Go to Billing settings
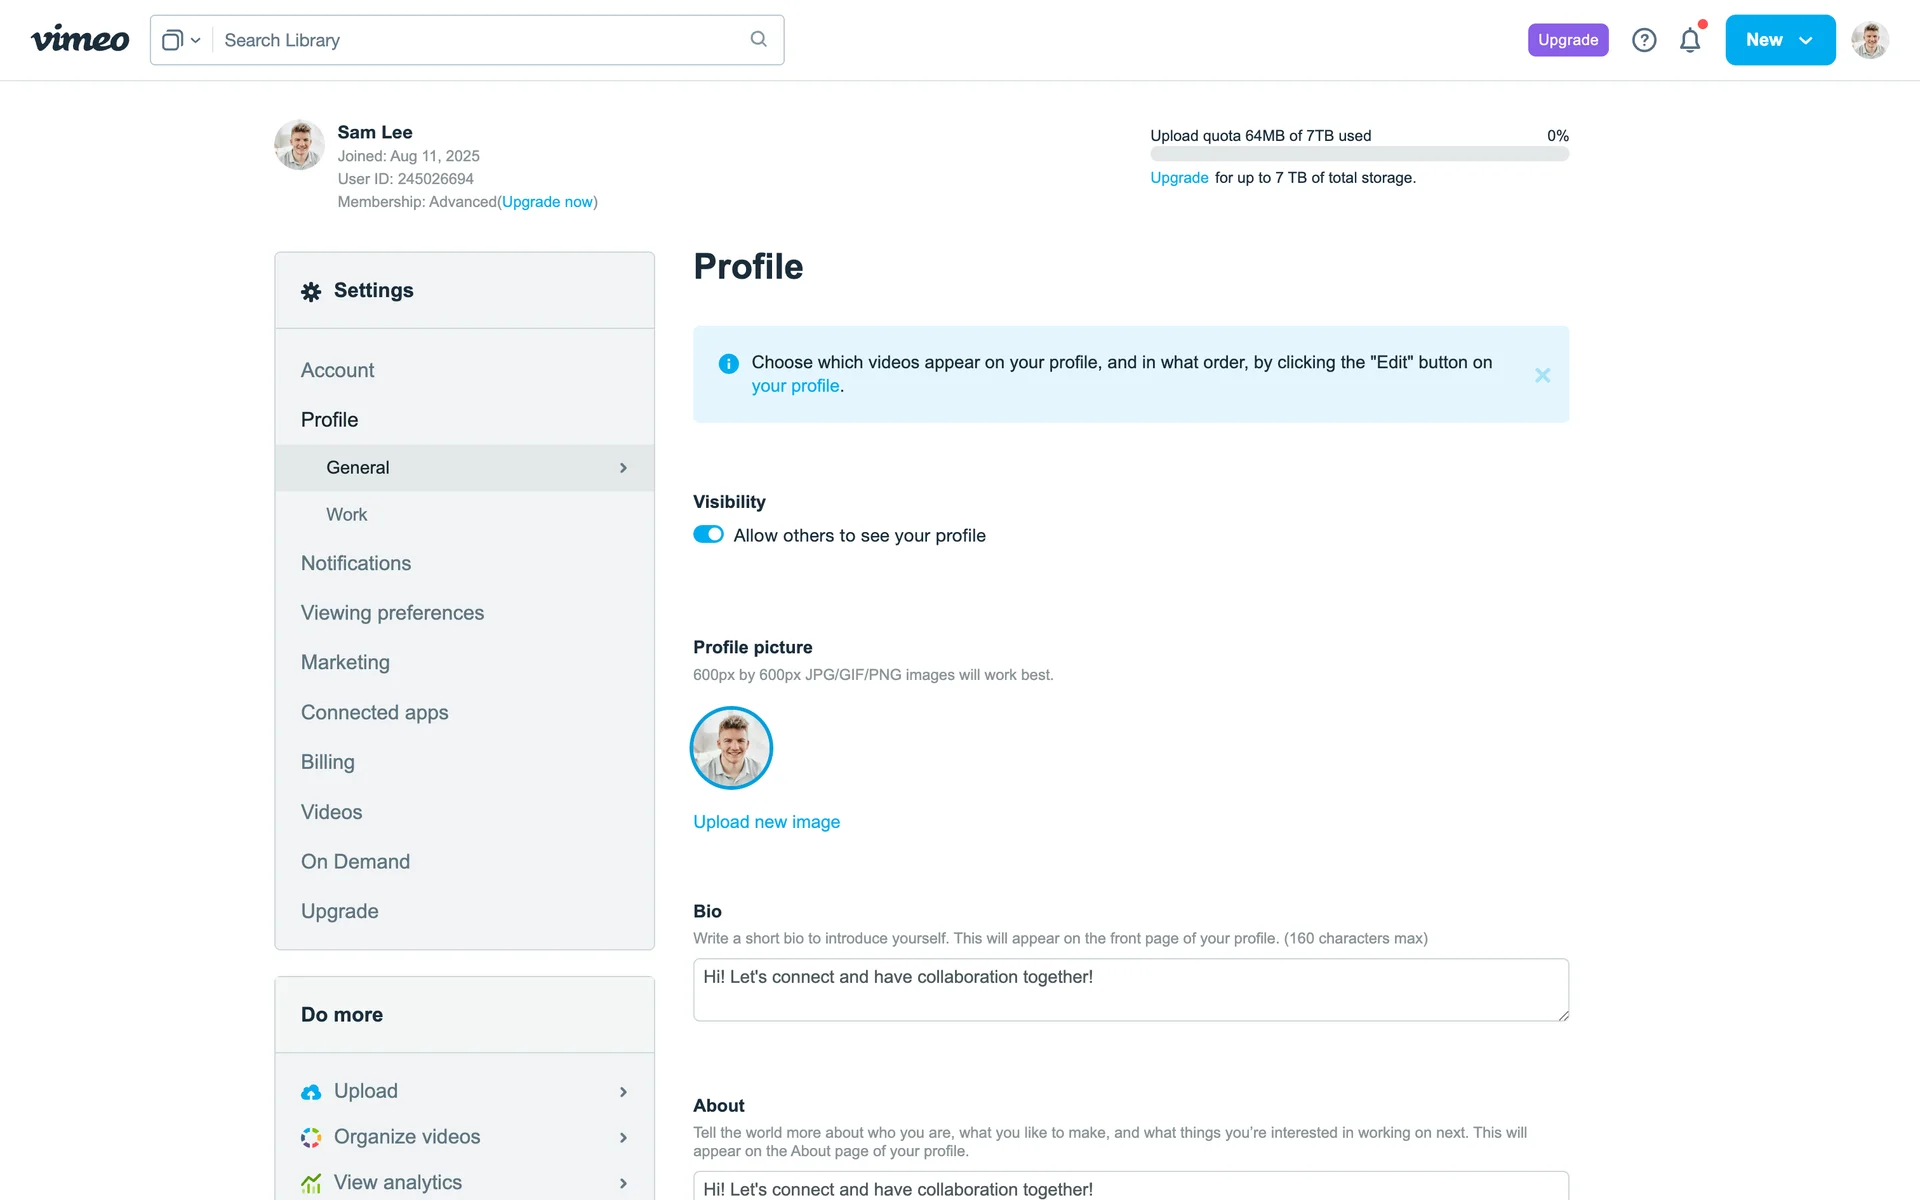Image resolution: width=1920 pixels, height=1200 pixels. coord(328,762)
